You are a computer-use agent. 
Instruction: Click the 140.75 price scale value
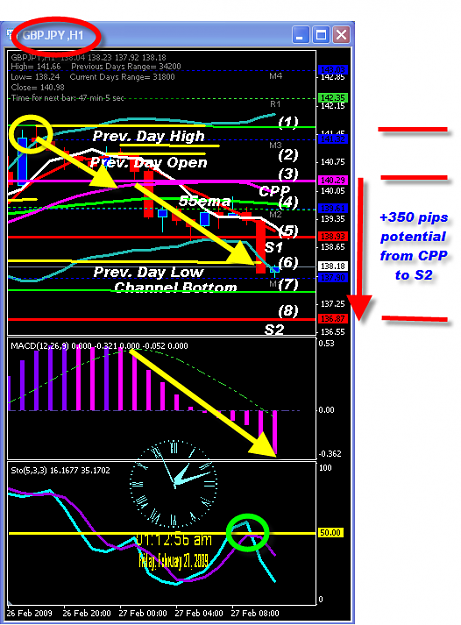pos(333,162)
